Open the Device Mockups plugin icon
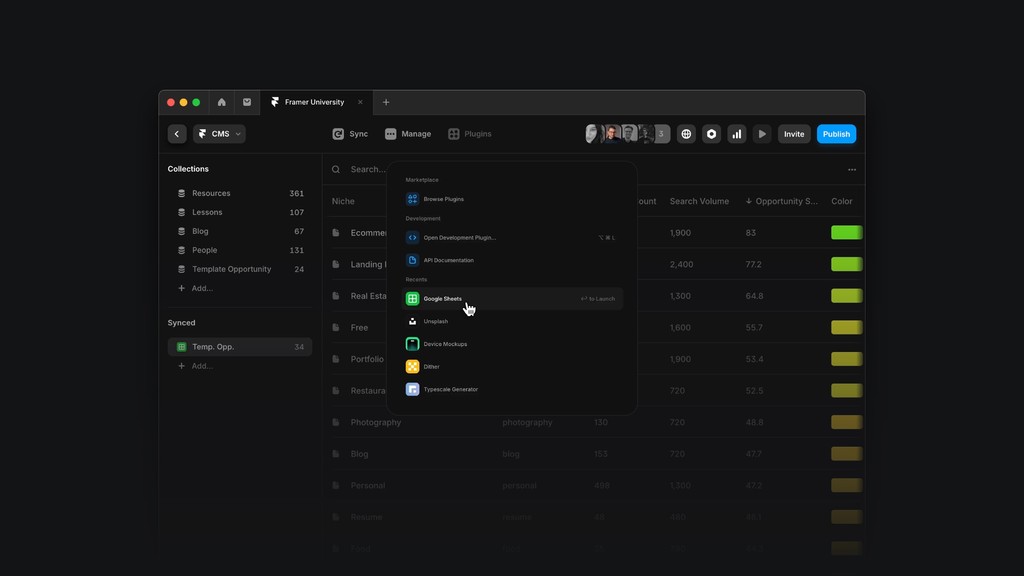This screenshot has width=1024, height=576. [412, 343]
